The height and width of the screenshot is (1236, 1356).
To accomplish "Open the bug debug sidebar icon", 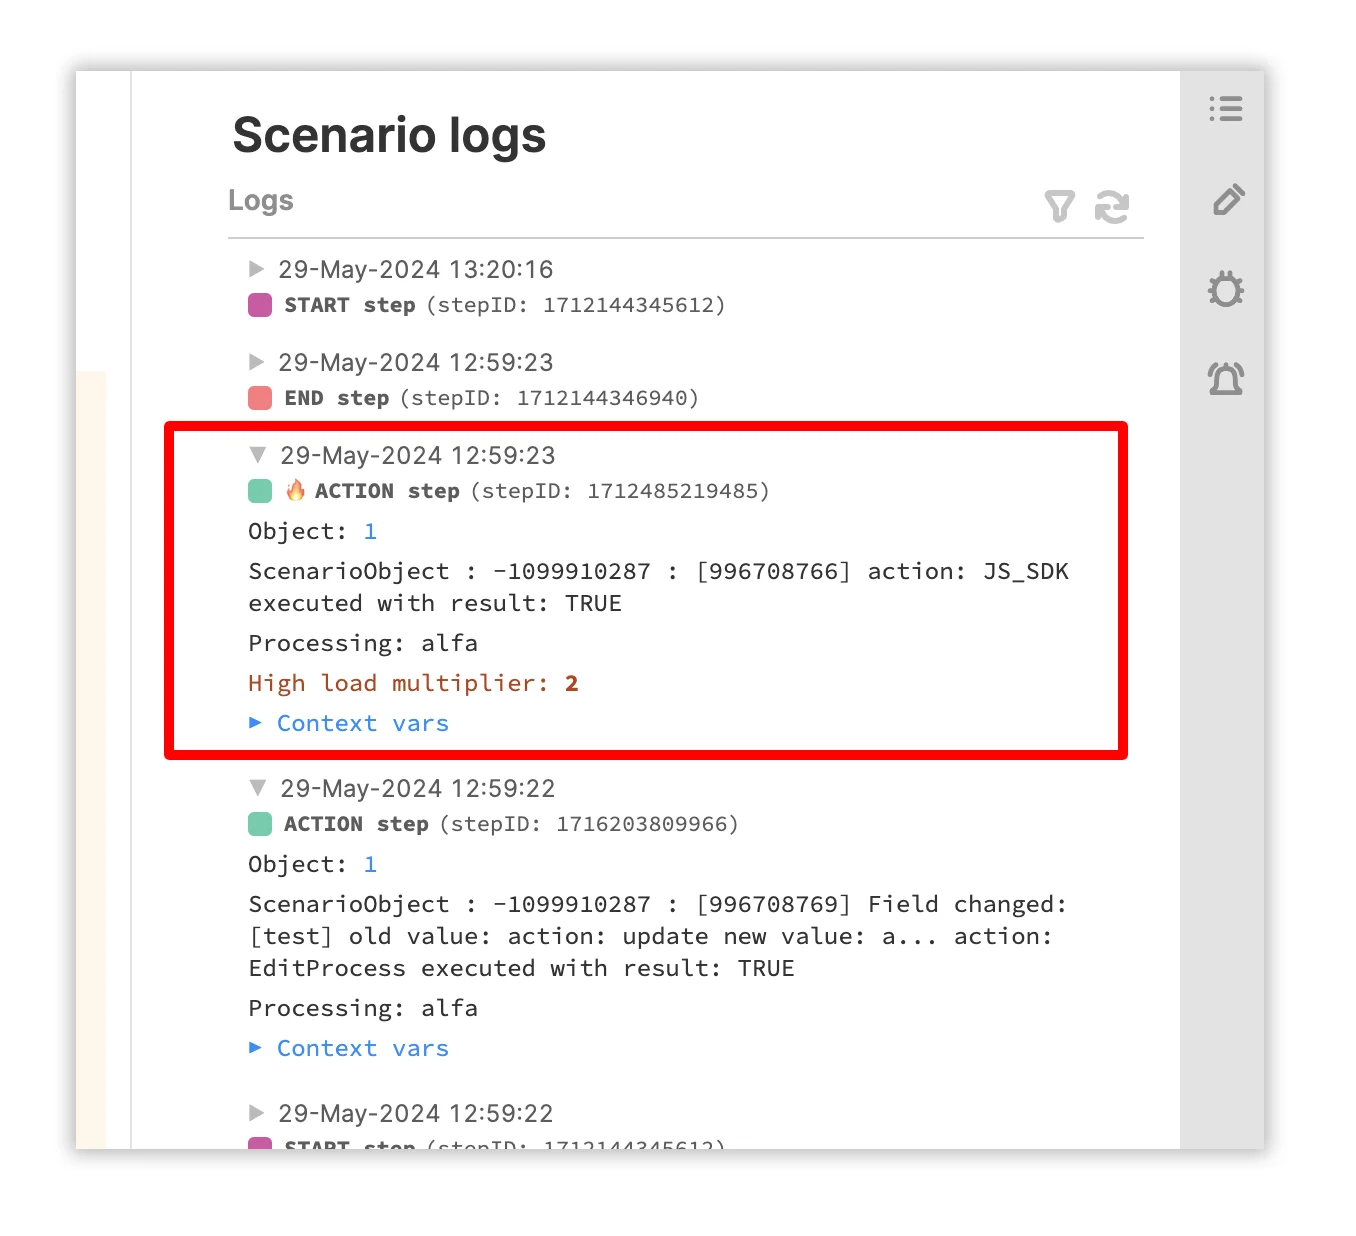I will click(x=1225, y=290).
